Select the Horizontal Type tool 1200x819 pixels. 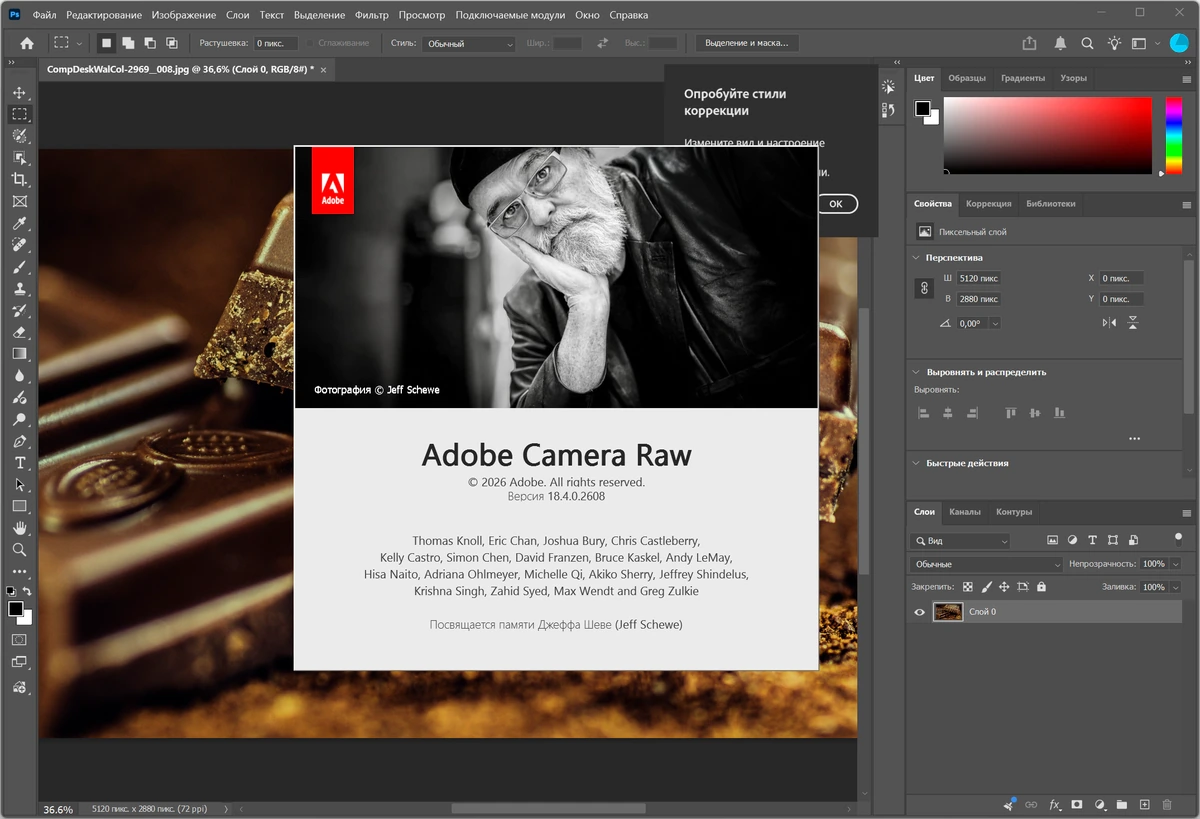click(19, 463)
